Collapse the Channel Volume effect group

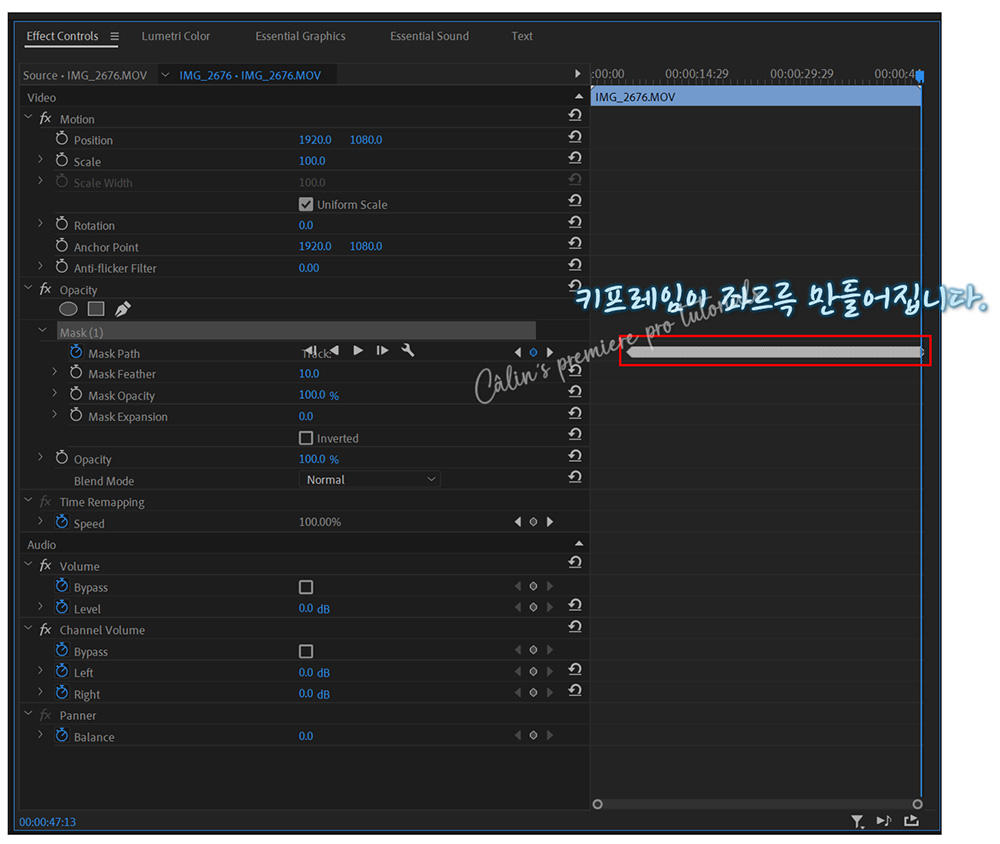coord(28,628)
